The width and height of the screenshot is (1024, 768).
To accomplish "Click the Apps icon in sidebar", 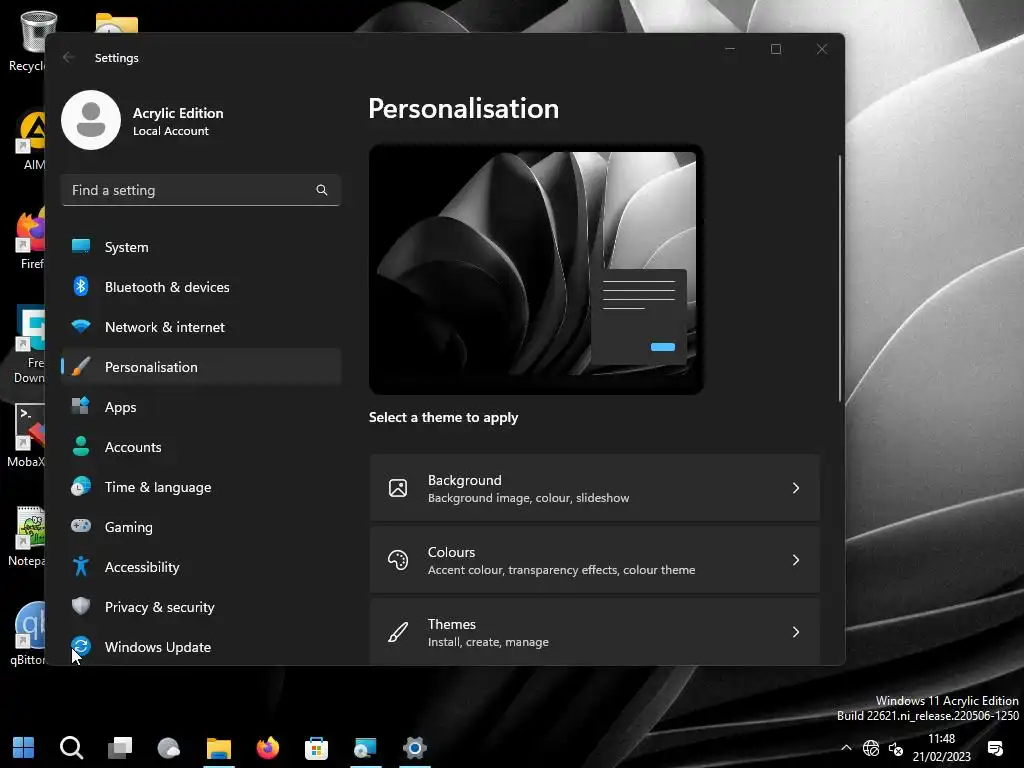I will coord(81,406).
